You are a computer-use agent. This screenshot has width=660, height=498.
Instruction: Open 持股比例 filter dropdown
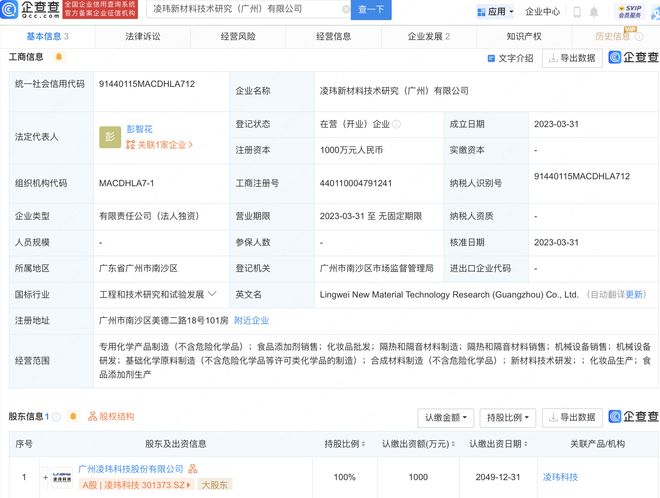coord(508,417)
